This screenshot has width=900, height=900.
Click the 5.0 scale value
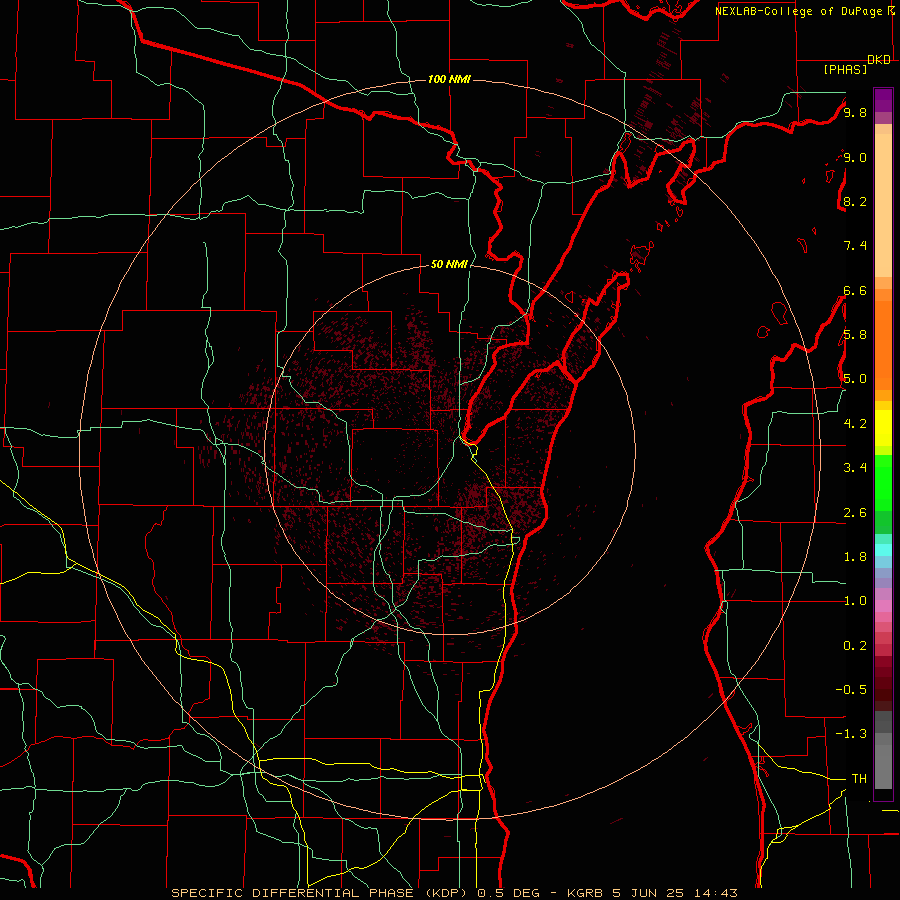[x=855, y=379]
